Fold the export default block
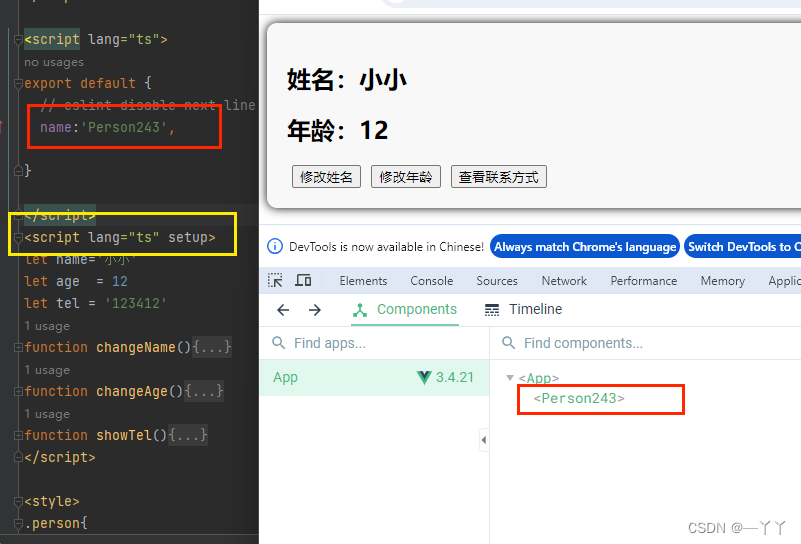The height and width of the screenshot is (544, 801). [x=18, y=83]
